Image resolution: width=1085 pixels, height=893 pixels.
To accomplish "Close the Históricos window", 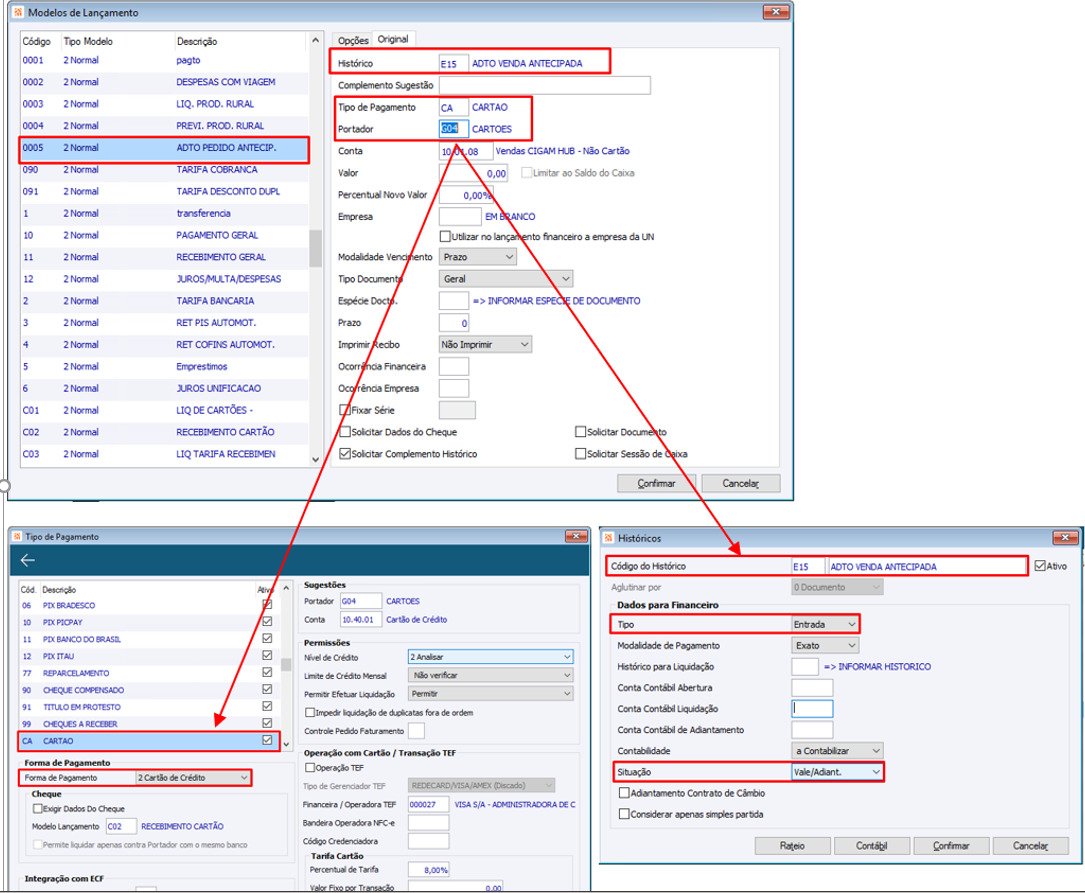I will 1065,537.
